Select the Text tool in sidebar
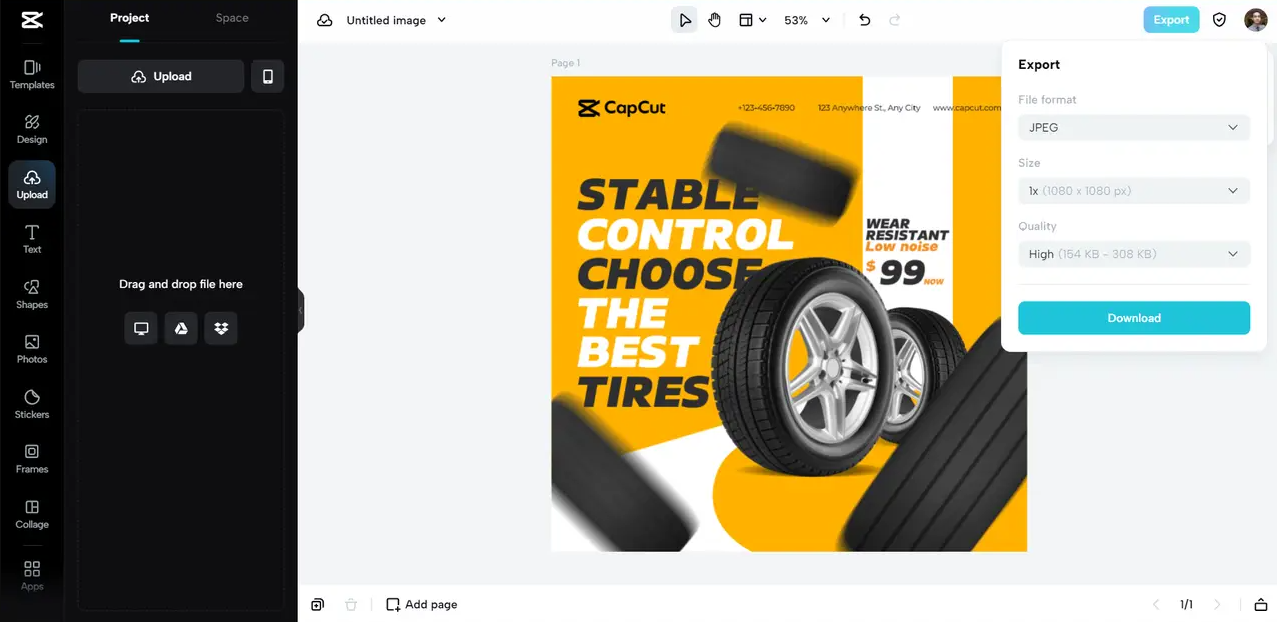Screen dimensions: 1277x622 tap(32, 239)
